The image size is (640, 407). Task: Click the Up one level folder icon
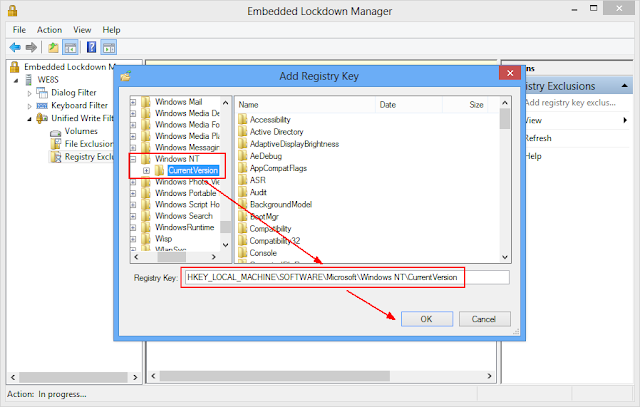(53, 48)
